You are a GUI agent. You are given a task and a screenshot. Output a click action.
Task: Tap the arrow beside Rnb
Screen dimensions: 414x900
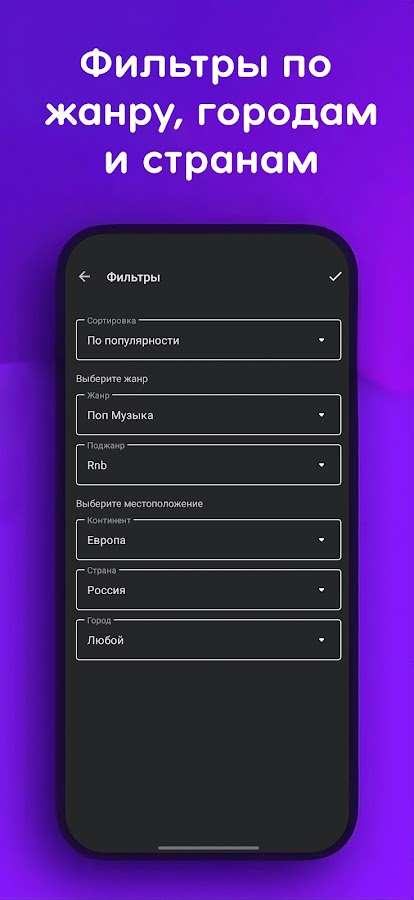pos(322,465)
